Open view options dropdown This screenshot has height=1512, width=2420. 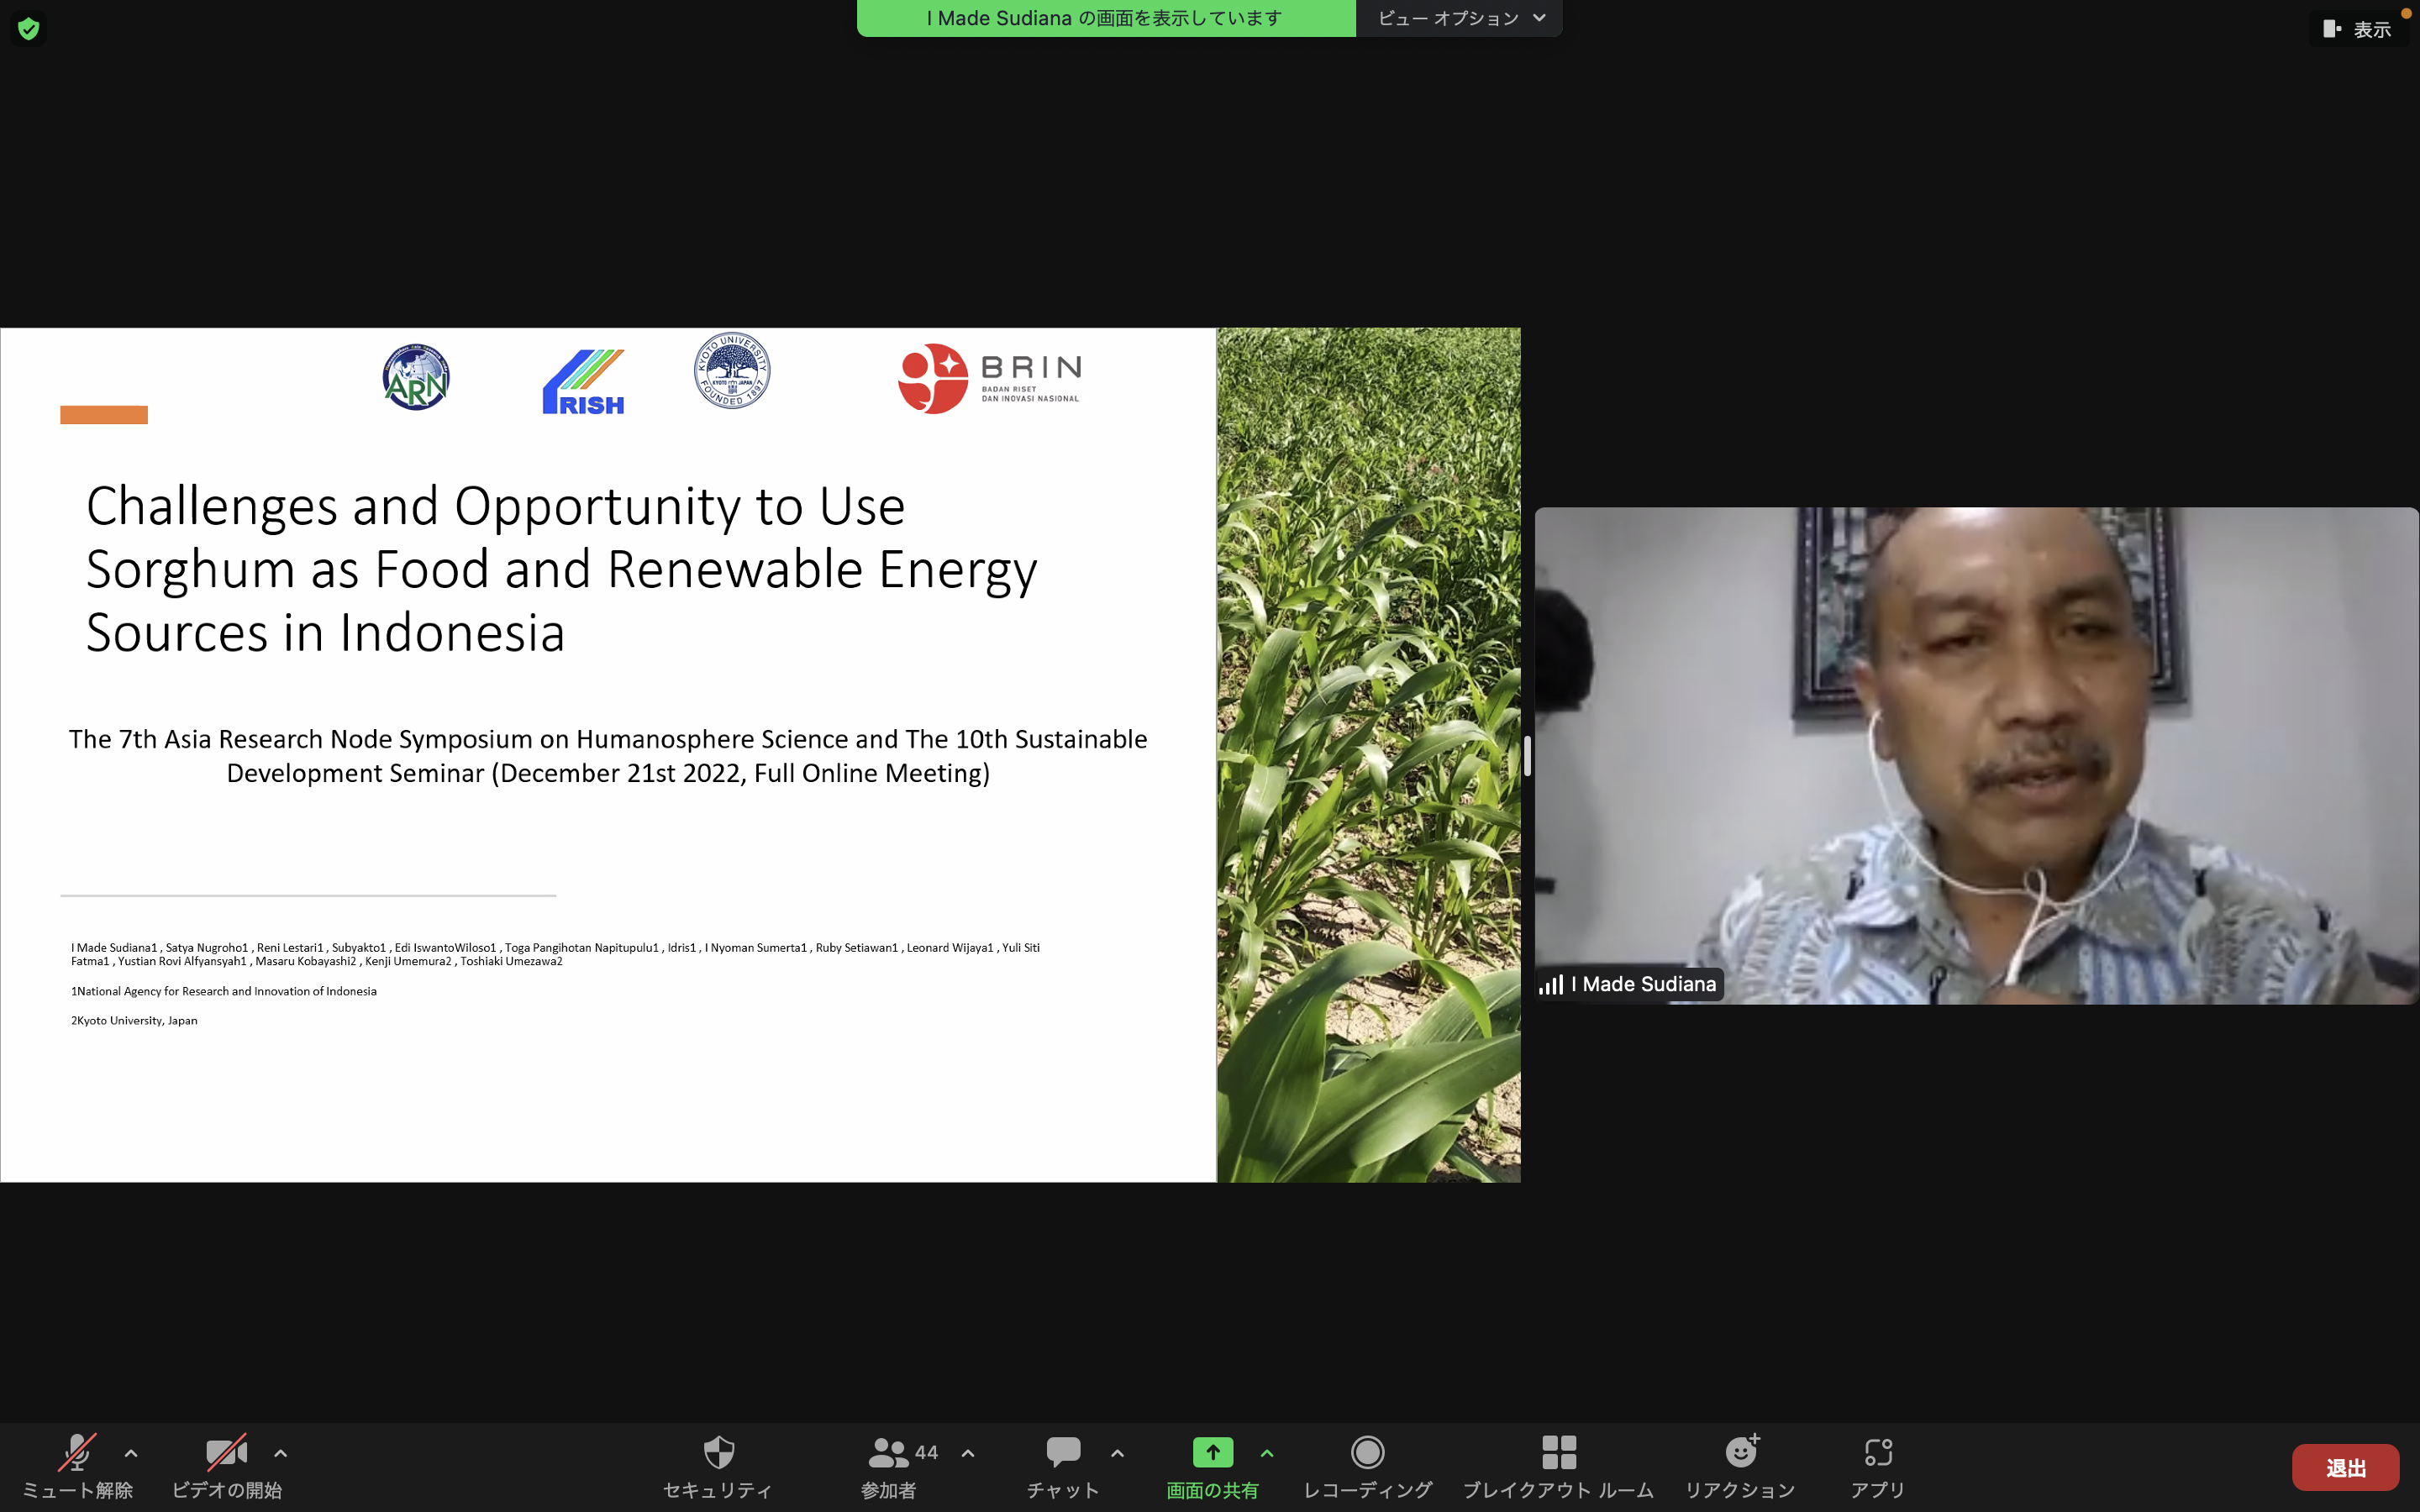(1460, 18)
